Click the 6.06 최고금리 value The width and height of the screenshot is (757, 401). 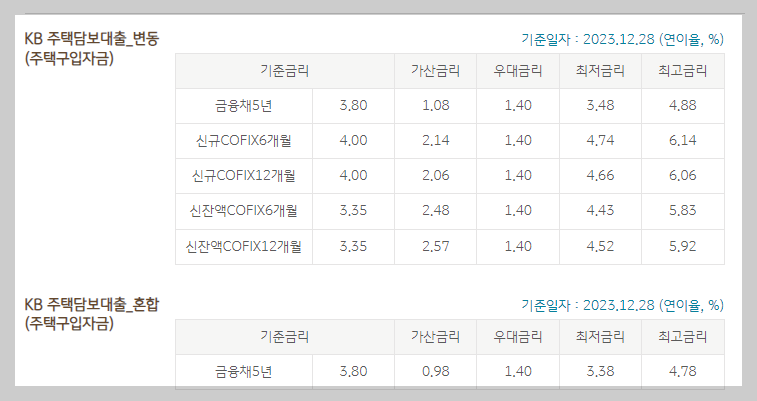point(683,175)
